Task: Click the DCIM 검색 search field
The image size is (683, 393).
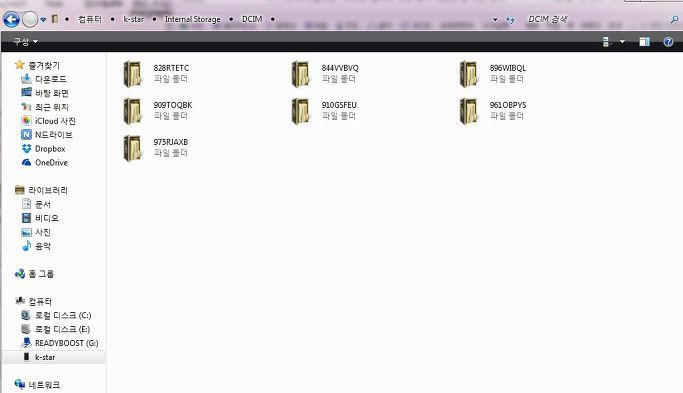Action: pos(597,19)
